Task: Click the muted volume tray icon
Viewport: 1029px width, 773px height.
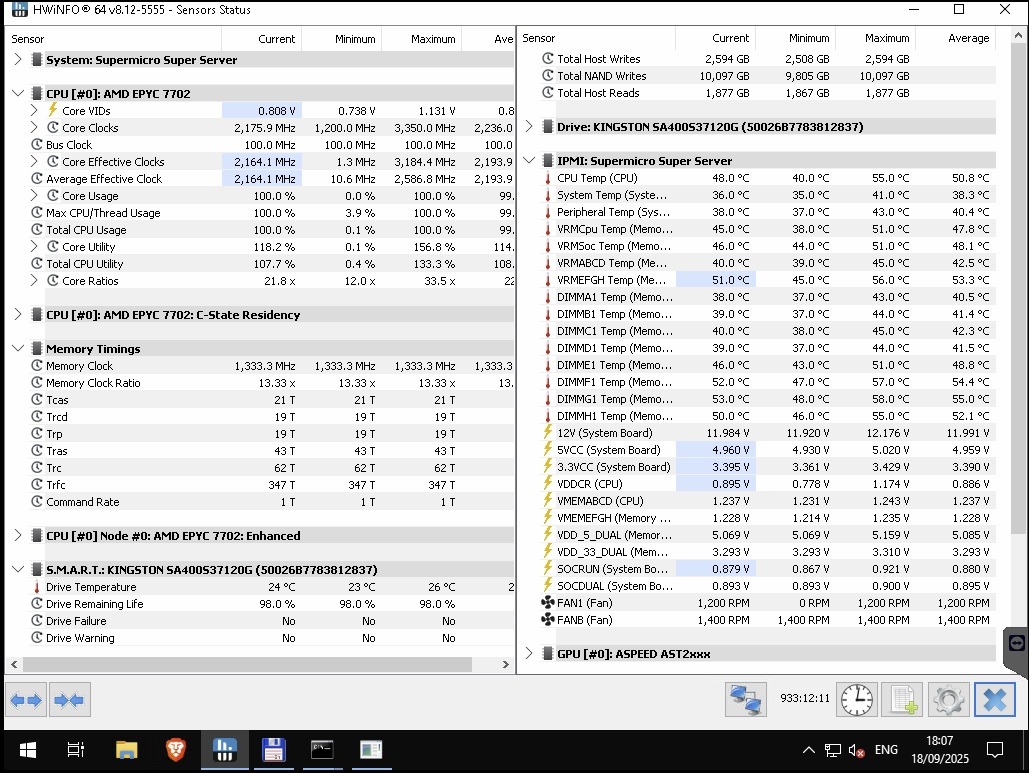Action: tap(856, 750)
